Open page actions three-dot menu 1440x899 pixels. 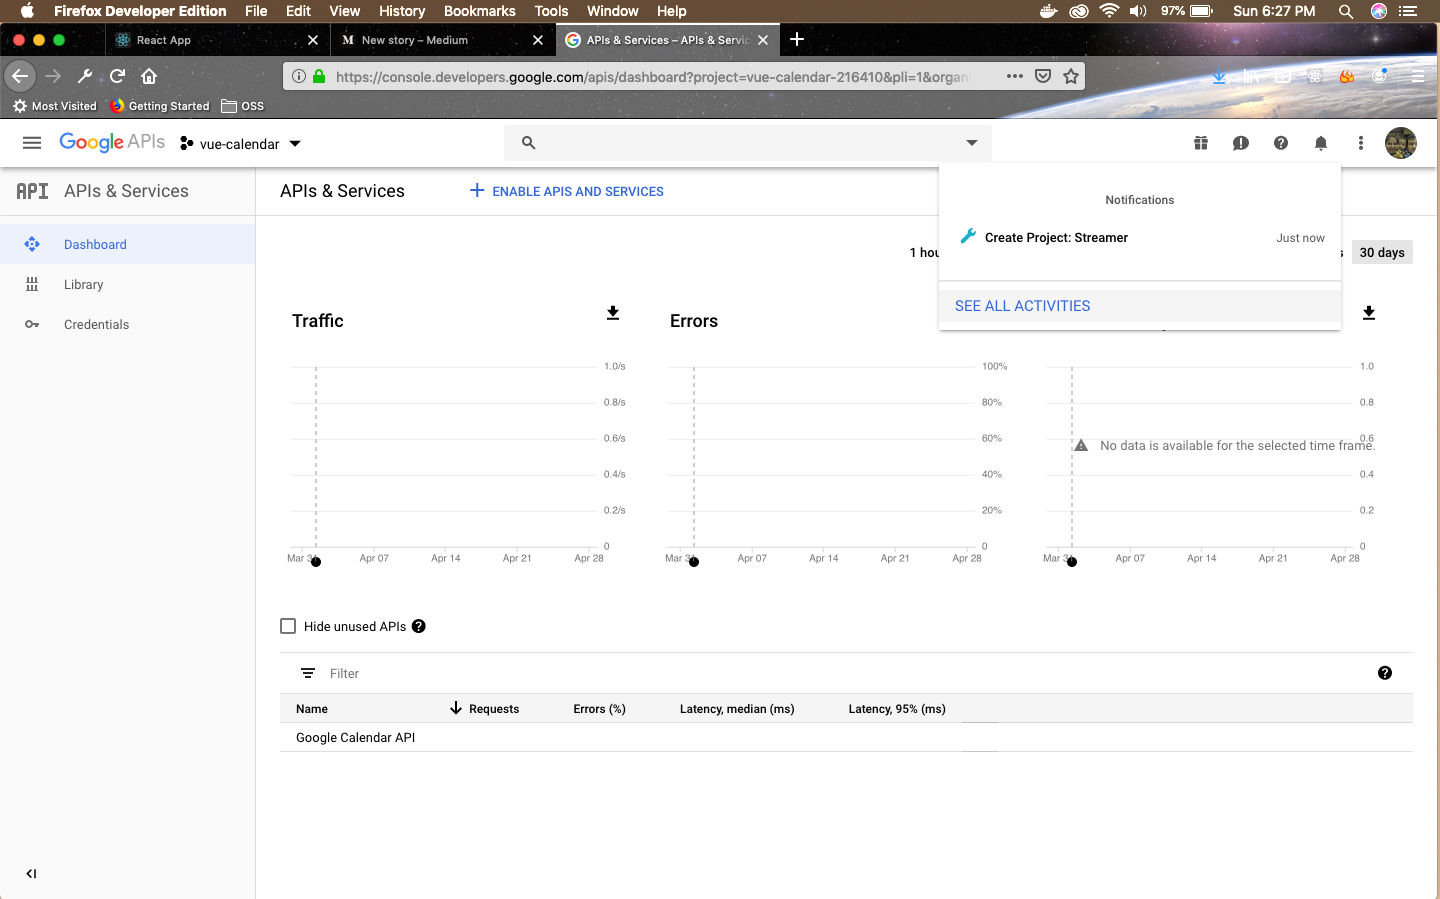[1015, 76]
